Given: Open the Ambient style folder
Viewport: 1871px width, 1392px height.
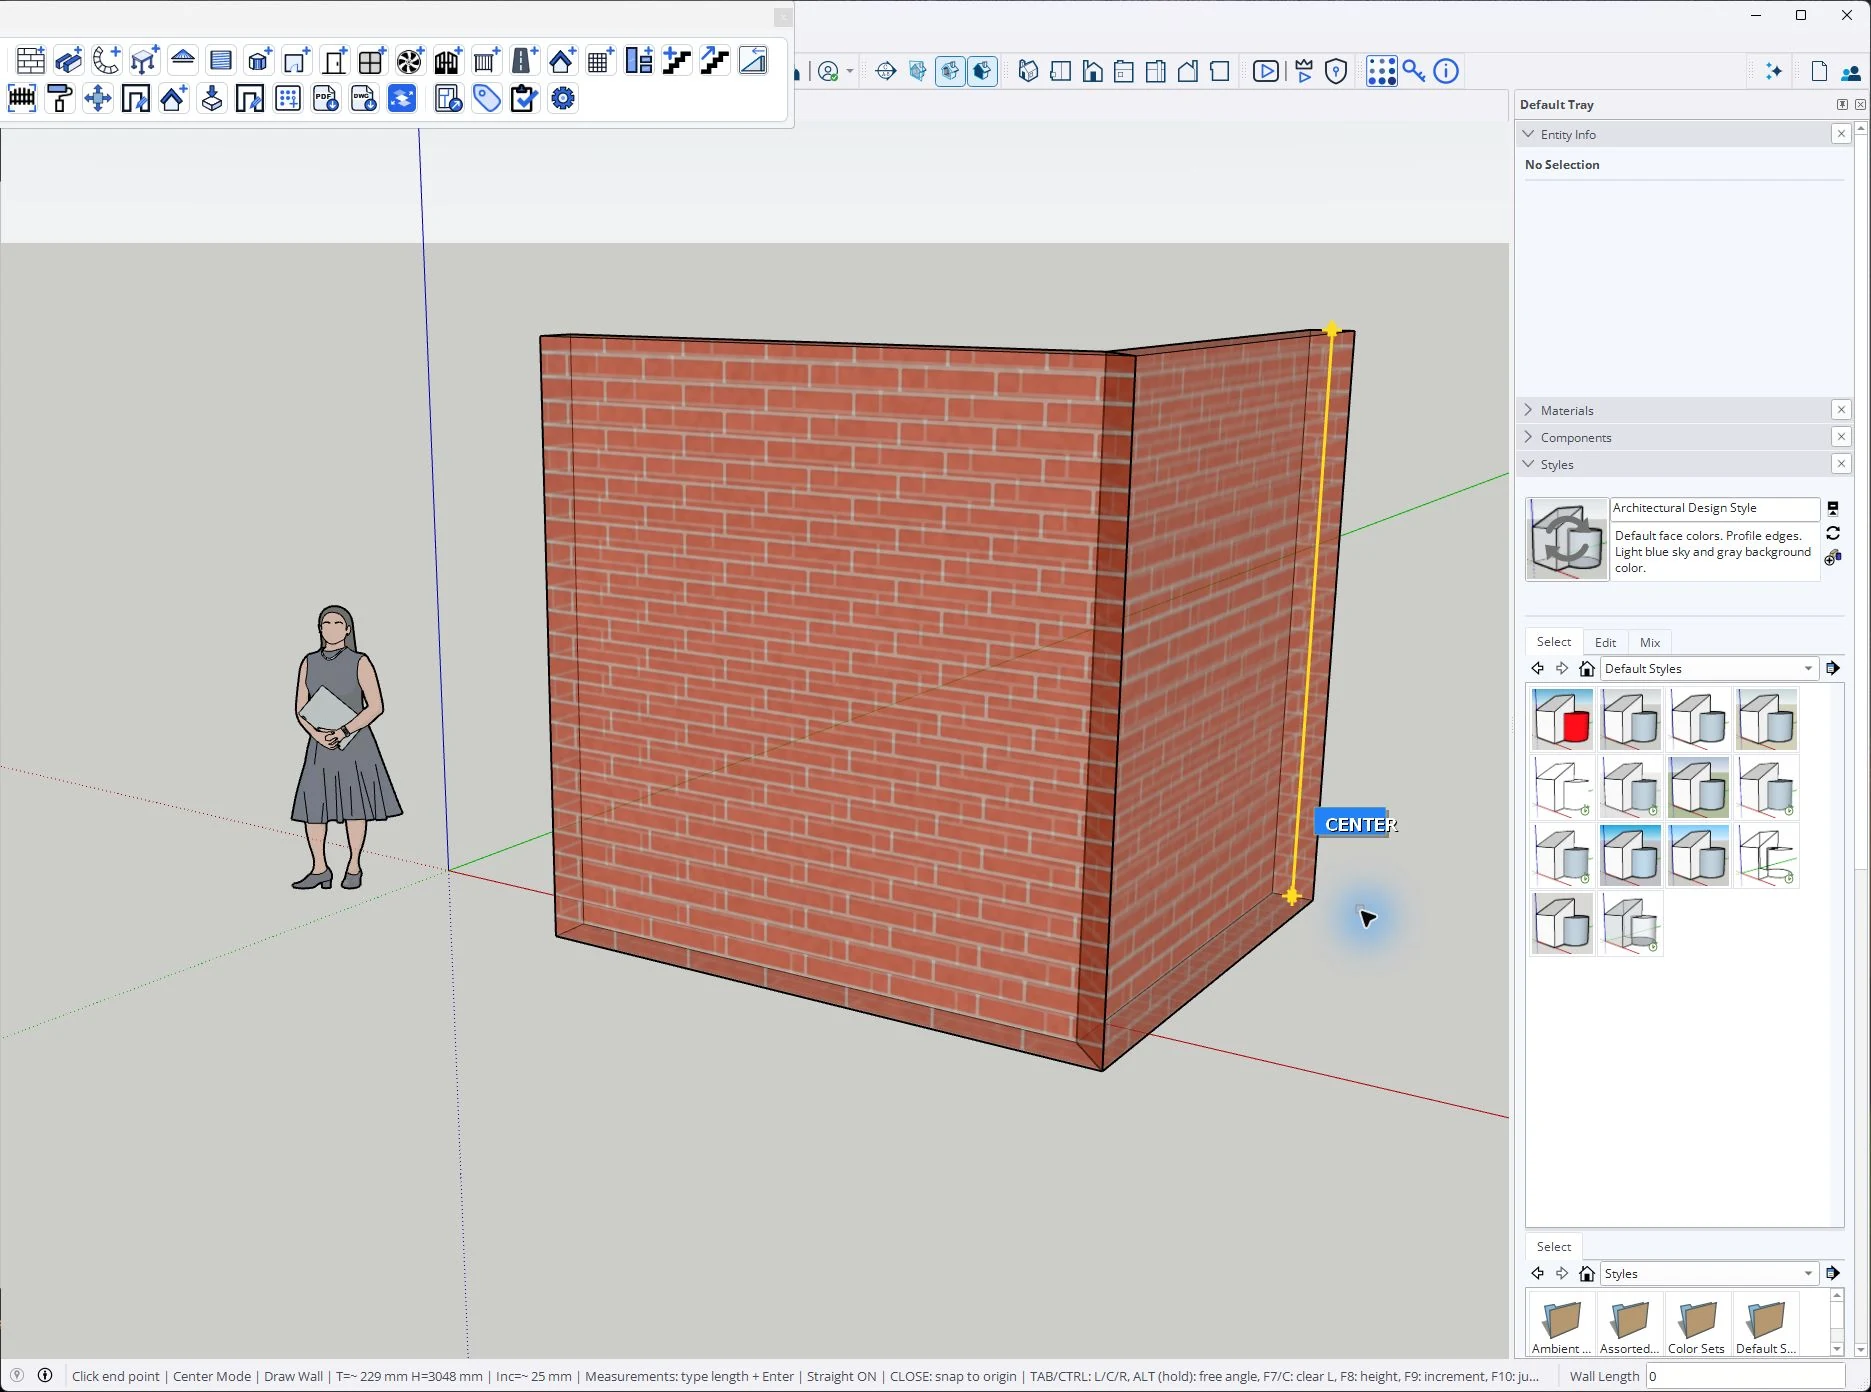Looking at the screenshot, I should click(1561, 1327).
